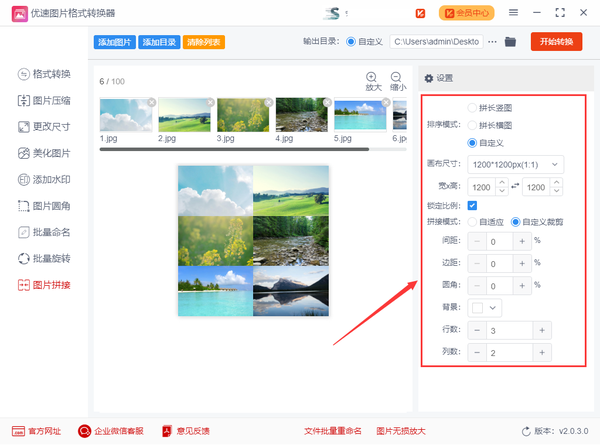Select 自定义裁剪 stitching mode radio
This screenshot has height=445, width=600.
pyautogui.click(x=515, y=222)
